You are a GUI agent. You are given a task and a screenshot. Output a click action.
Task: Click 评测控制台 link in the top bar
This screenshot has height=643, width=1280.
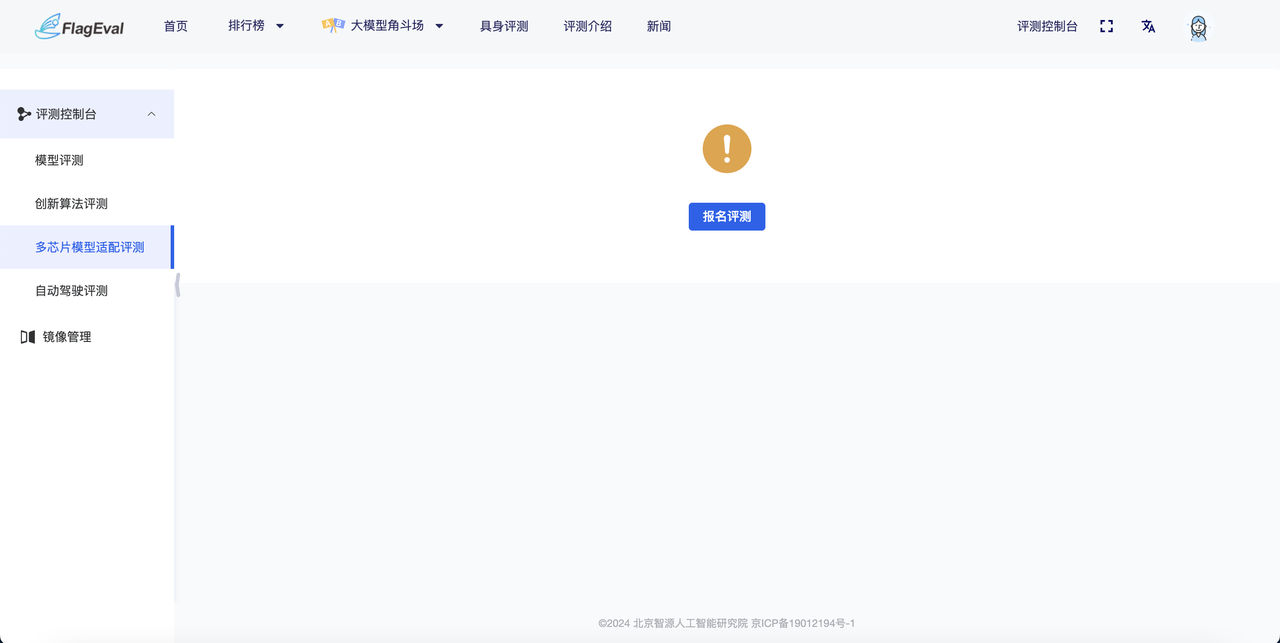tap(1047, 26)
